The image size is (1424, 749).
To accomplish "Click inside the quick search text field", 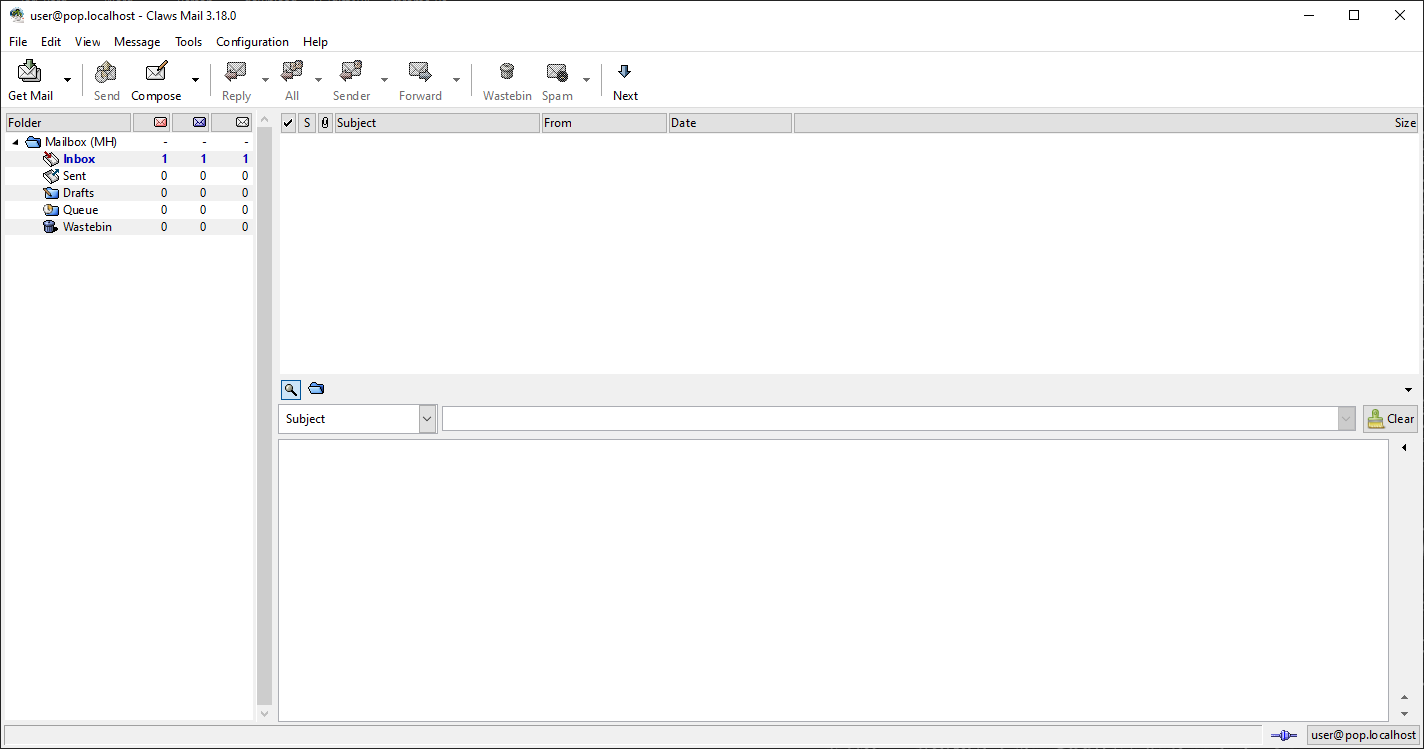I will tap(890, 418).
